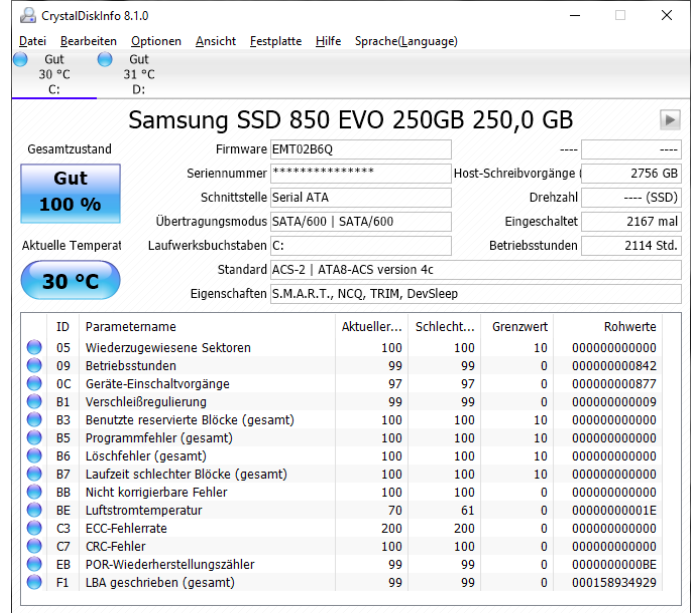Image resolution: width=696 pixels, height=613 pixels.
Task: Click status orb of Luftstromtemperatur row
Action: (x=34, y=510)
